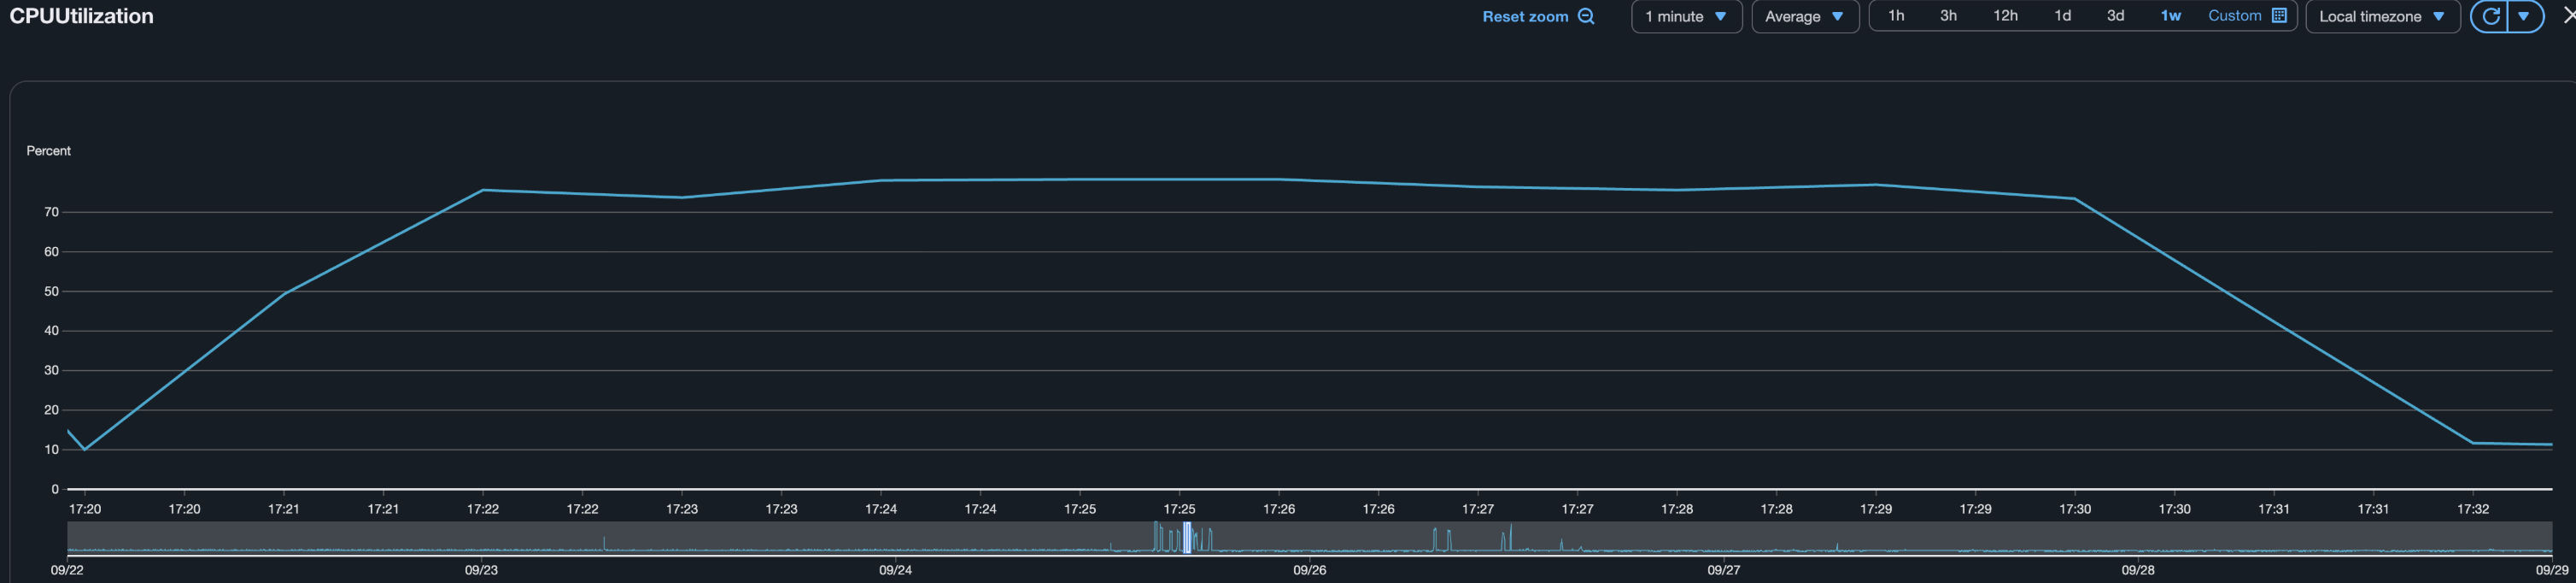Open refresh interval dropdown arrow

[2524, 16]
